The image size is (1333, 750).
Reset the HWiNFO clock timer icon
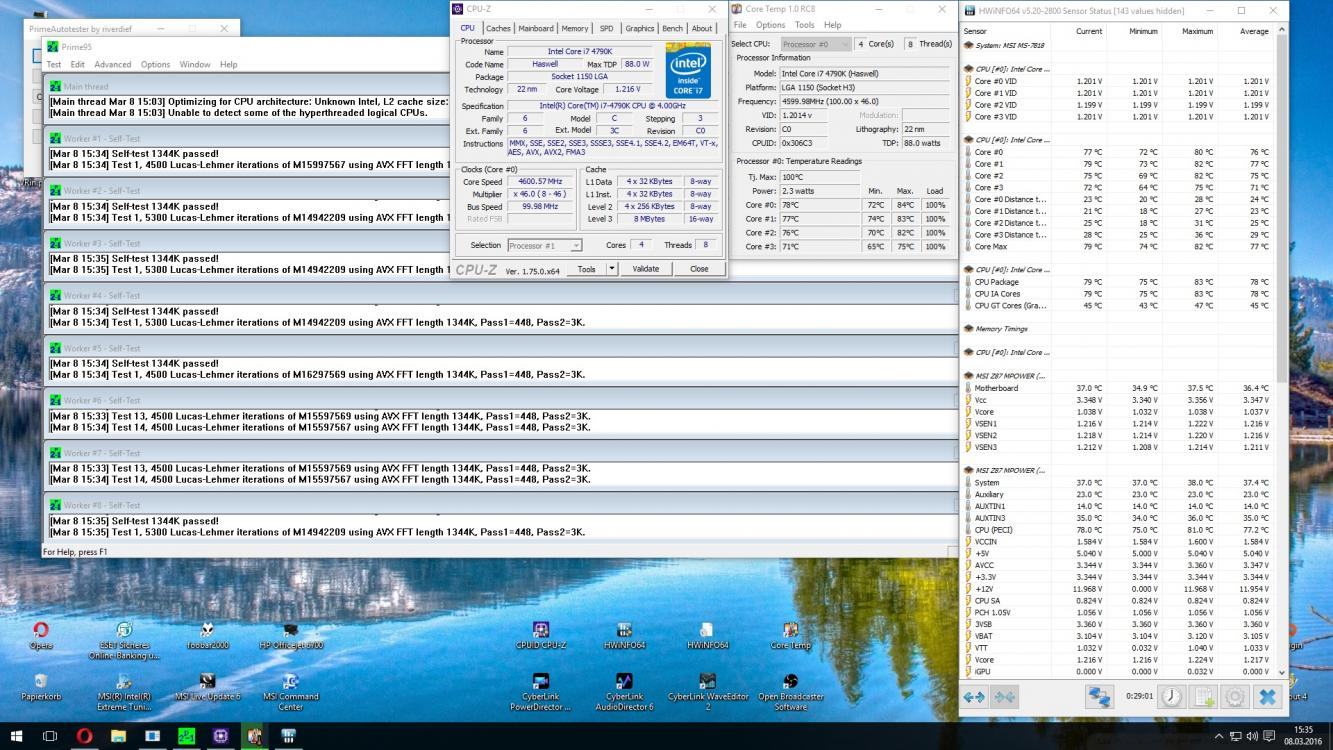point(1171,697)
